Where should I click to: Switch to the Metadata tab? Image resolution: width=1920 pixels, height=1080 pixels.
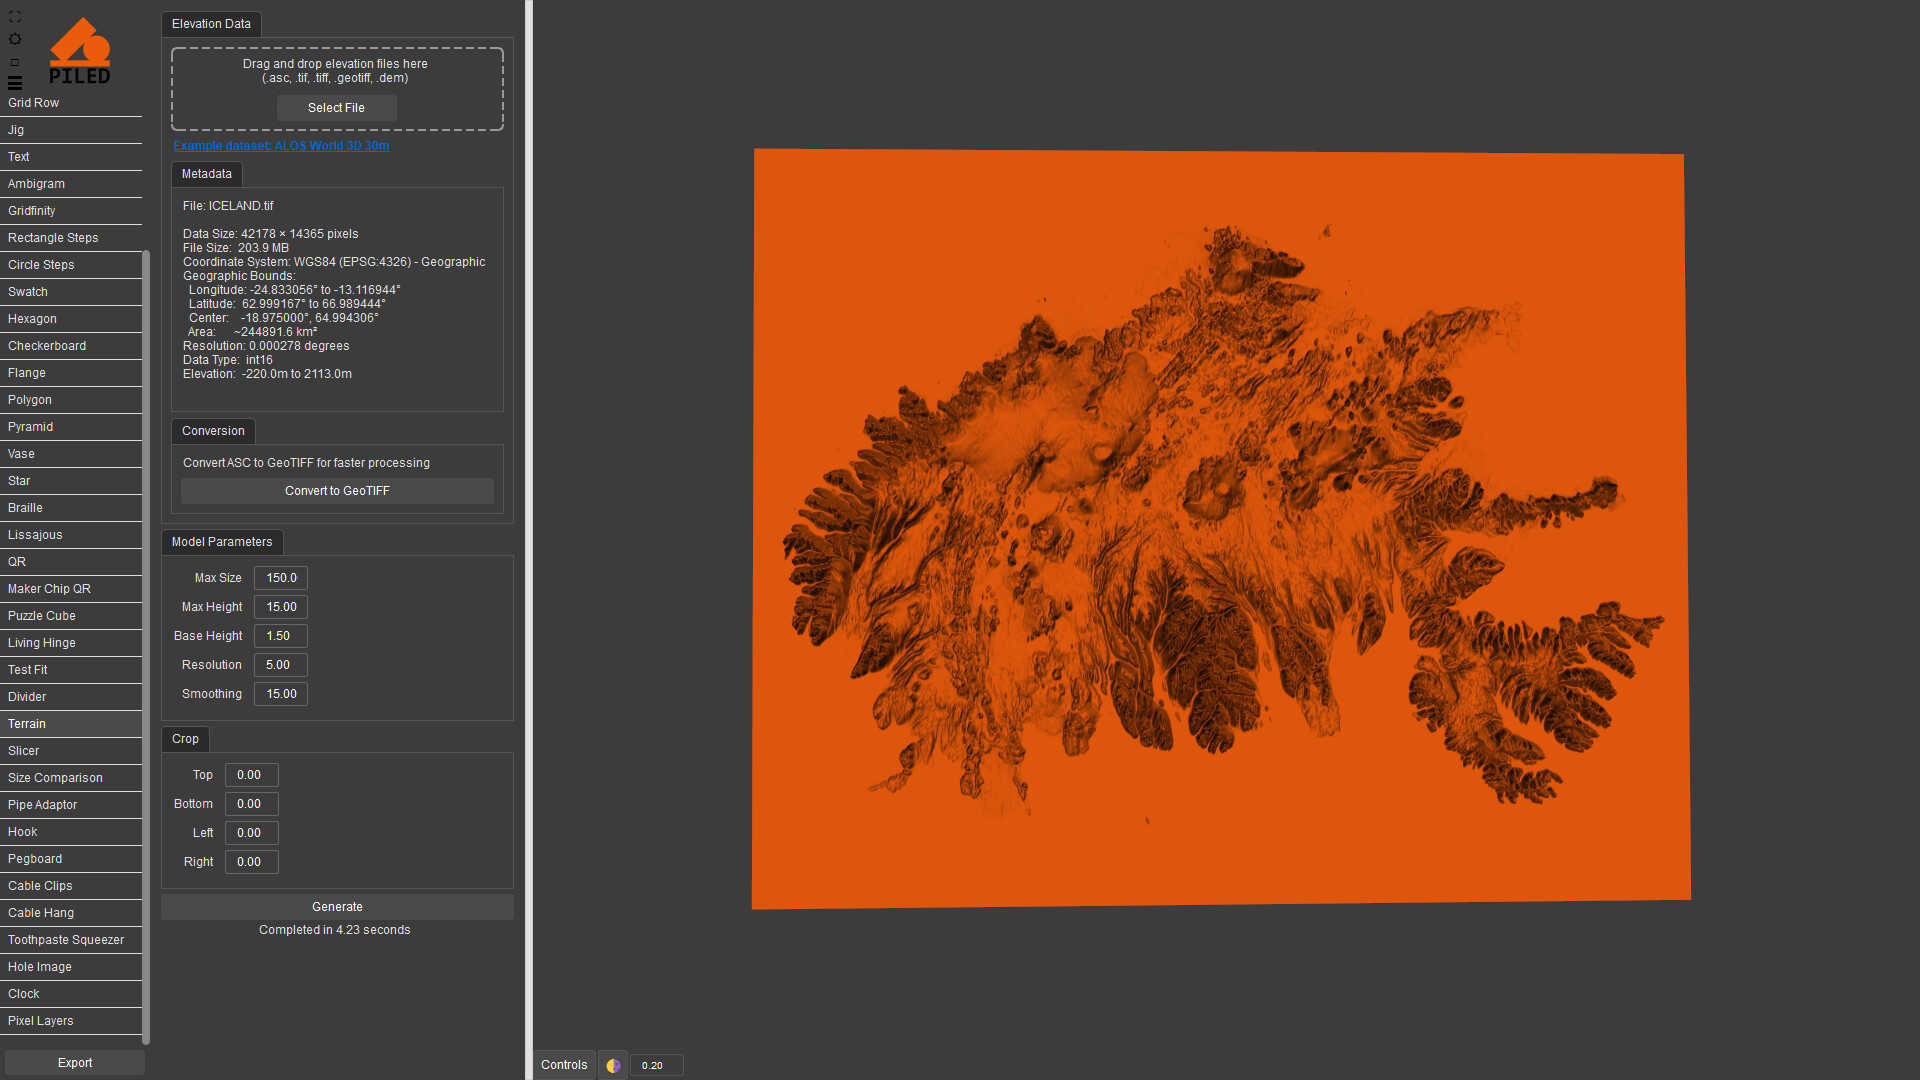pyautogui.click(x=206, y=174)
